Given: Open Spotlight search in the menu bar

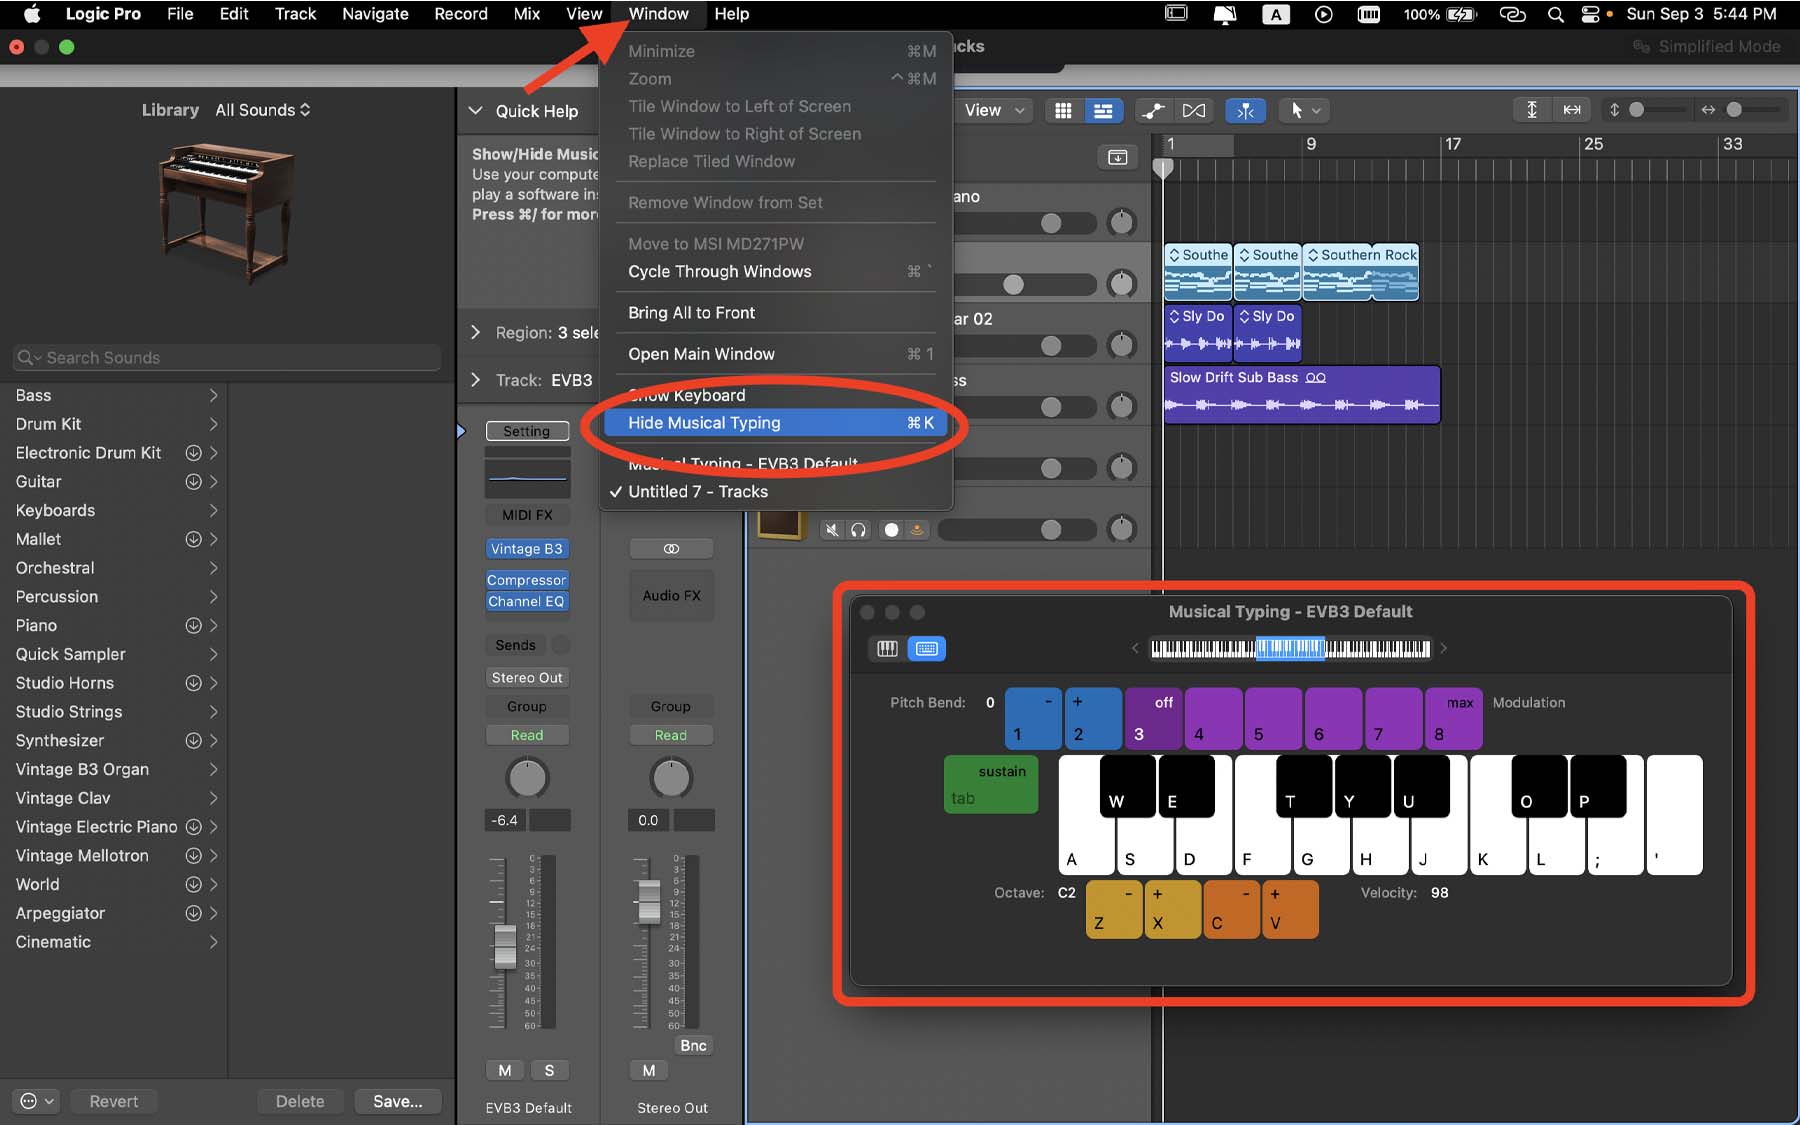Looking at the screenshot, I should tap(1555, 14).
